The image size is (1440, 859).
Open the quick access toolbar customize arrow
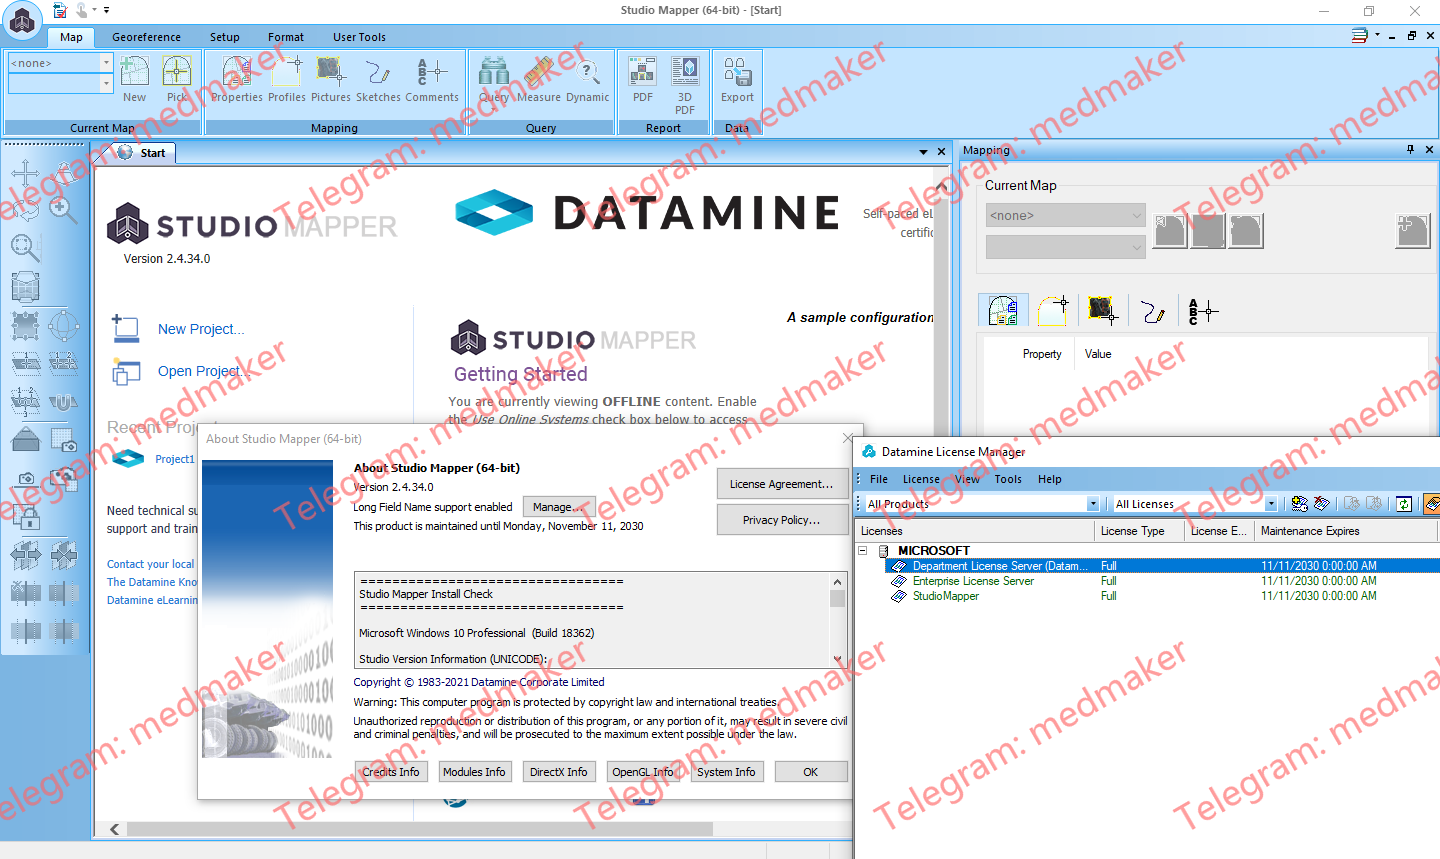pos(106,10)
